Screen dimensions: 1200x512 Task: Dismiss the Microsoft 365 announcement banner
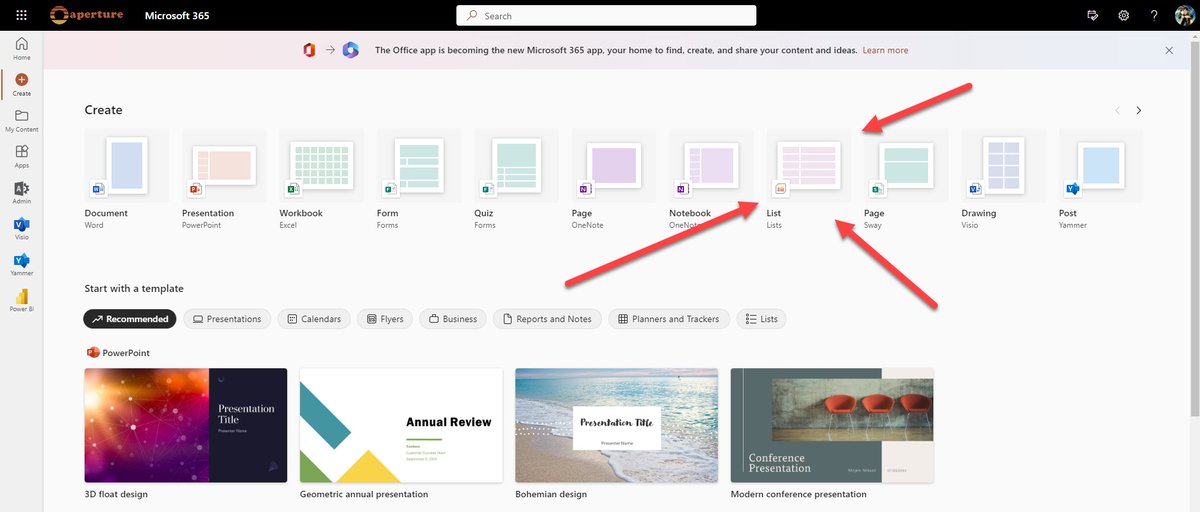1169,50
